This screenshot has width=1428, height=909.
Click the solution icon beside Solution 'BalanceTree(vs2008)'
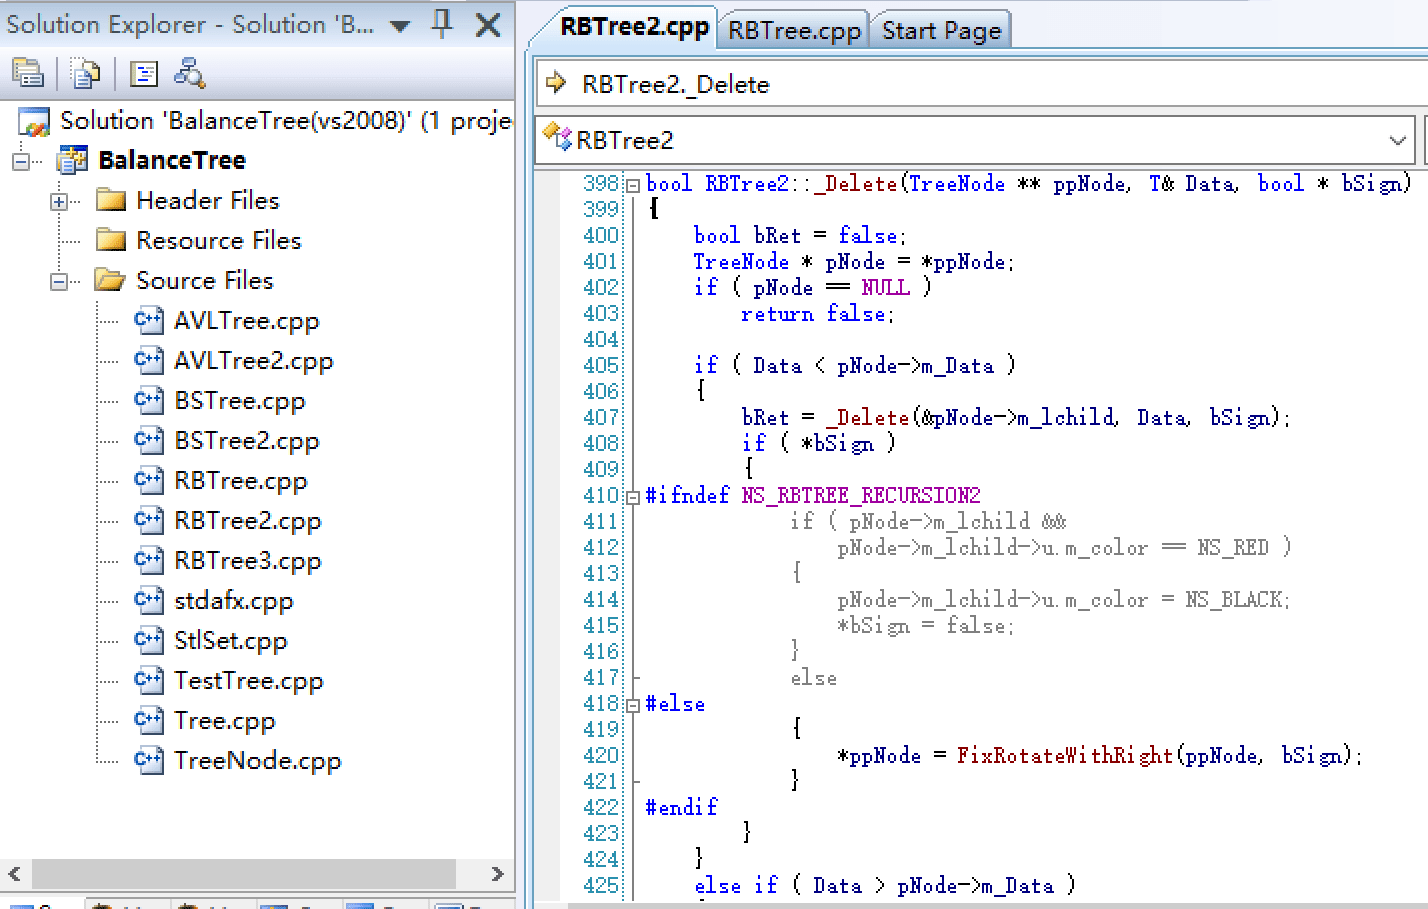click(34, 122)
